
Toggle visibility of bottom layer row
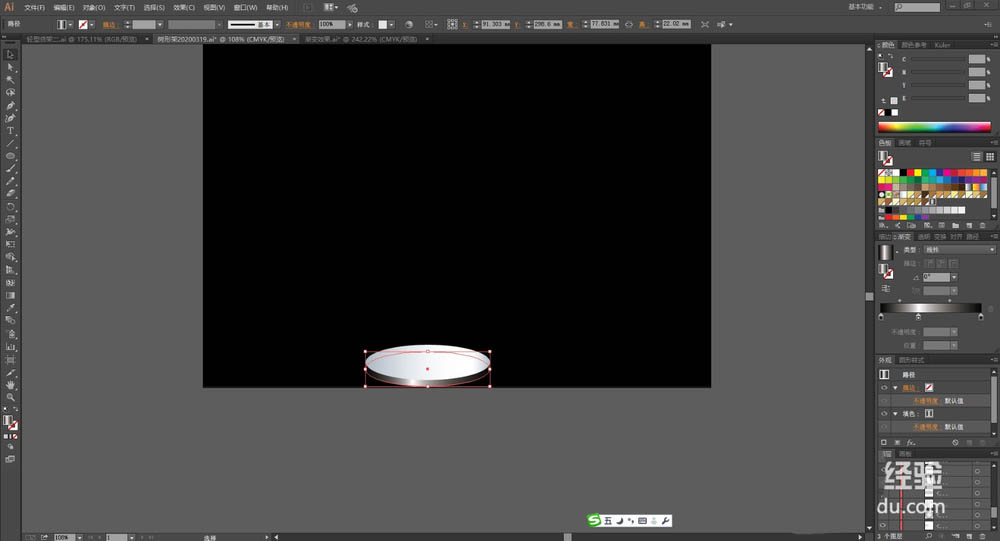click(884, 526)
